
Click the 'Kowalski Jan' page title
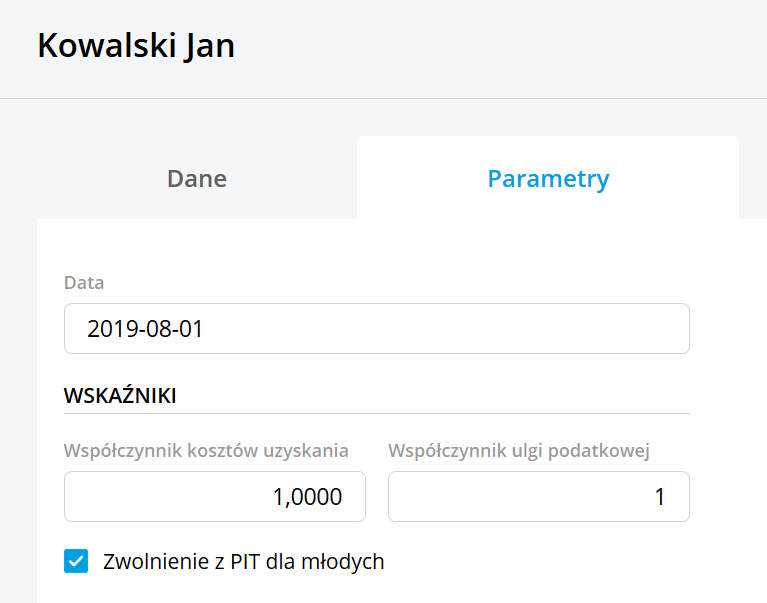(x=136, y=47)
